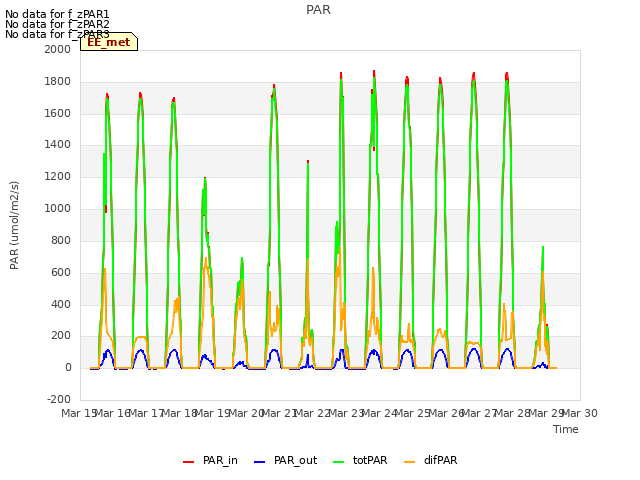
Task: Click the 2000 y-axis tick label
Action: click(58, 49)
